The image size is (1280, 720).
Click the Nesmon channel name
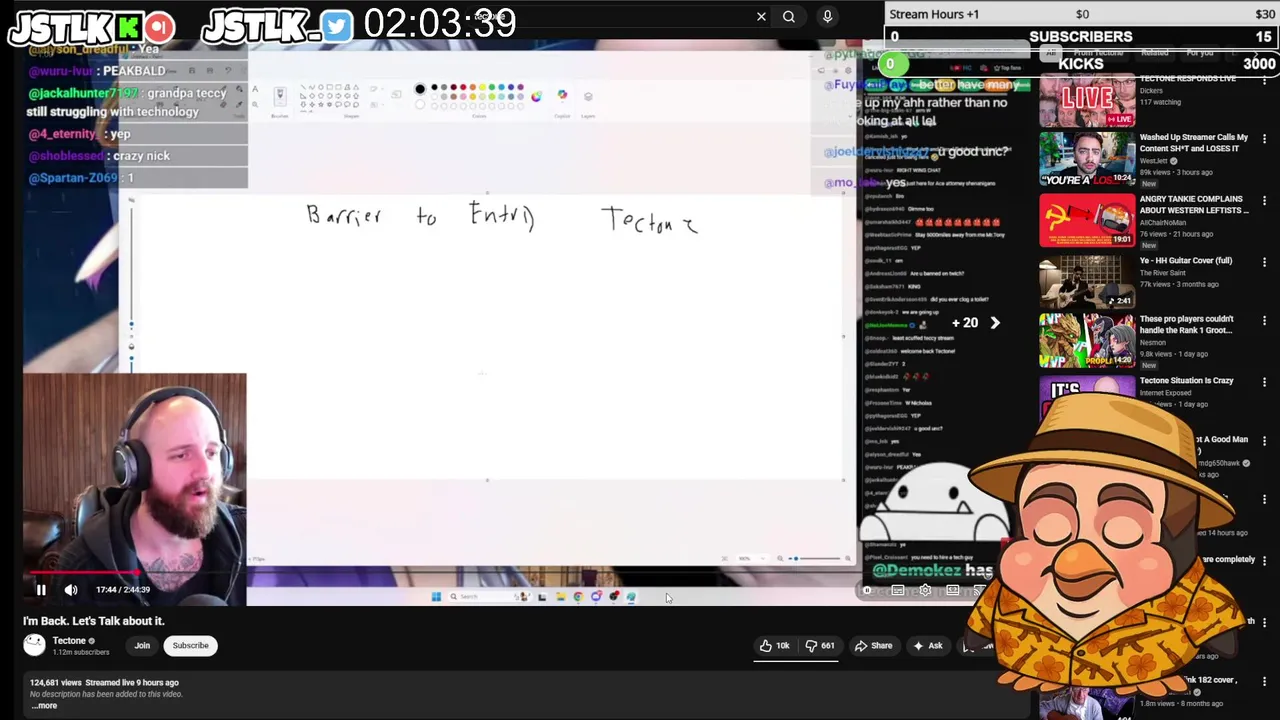(x=1154, y=342)
